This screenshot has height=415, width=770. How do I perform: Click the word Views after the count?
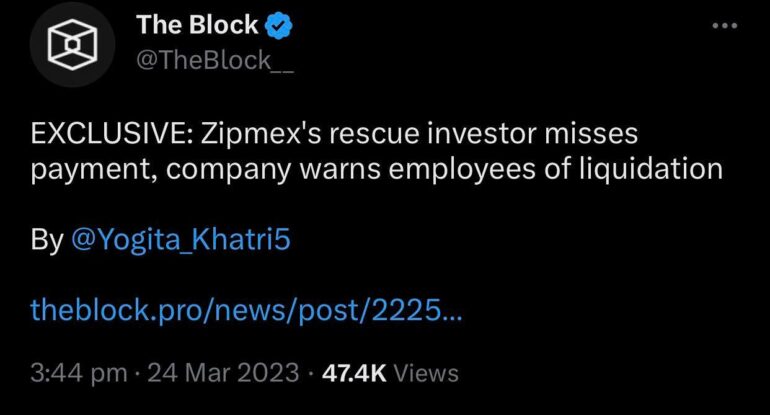427,374
